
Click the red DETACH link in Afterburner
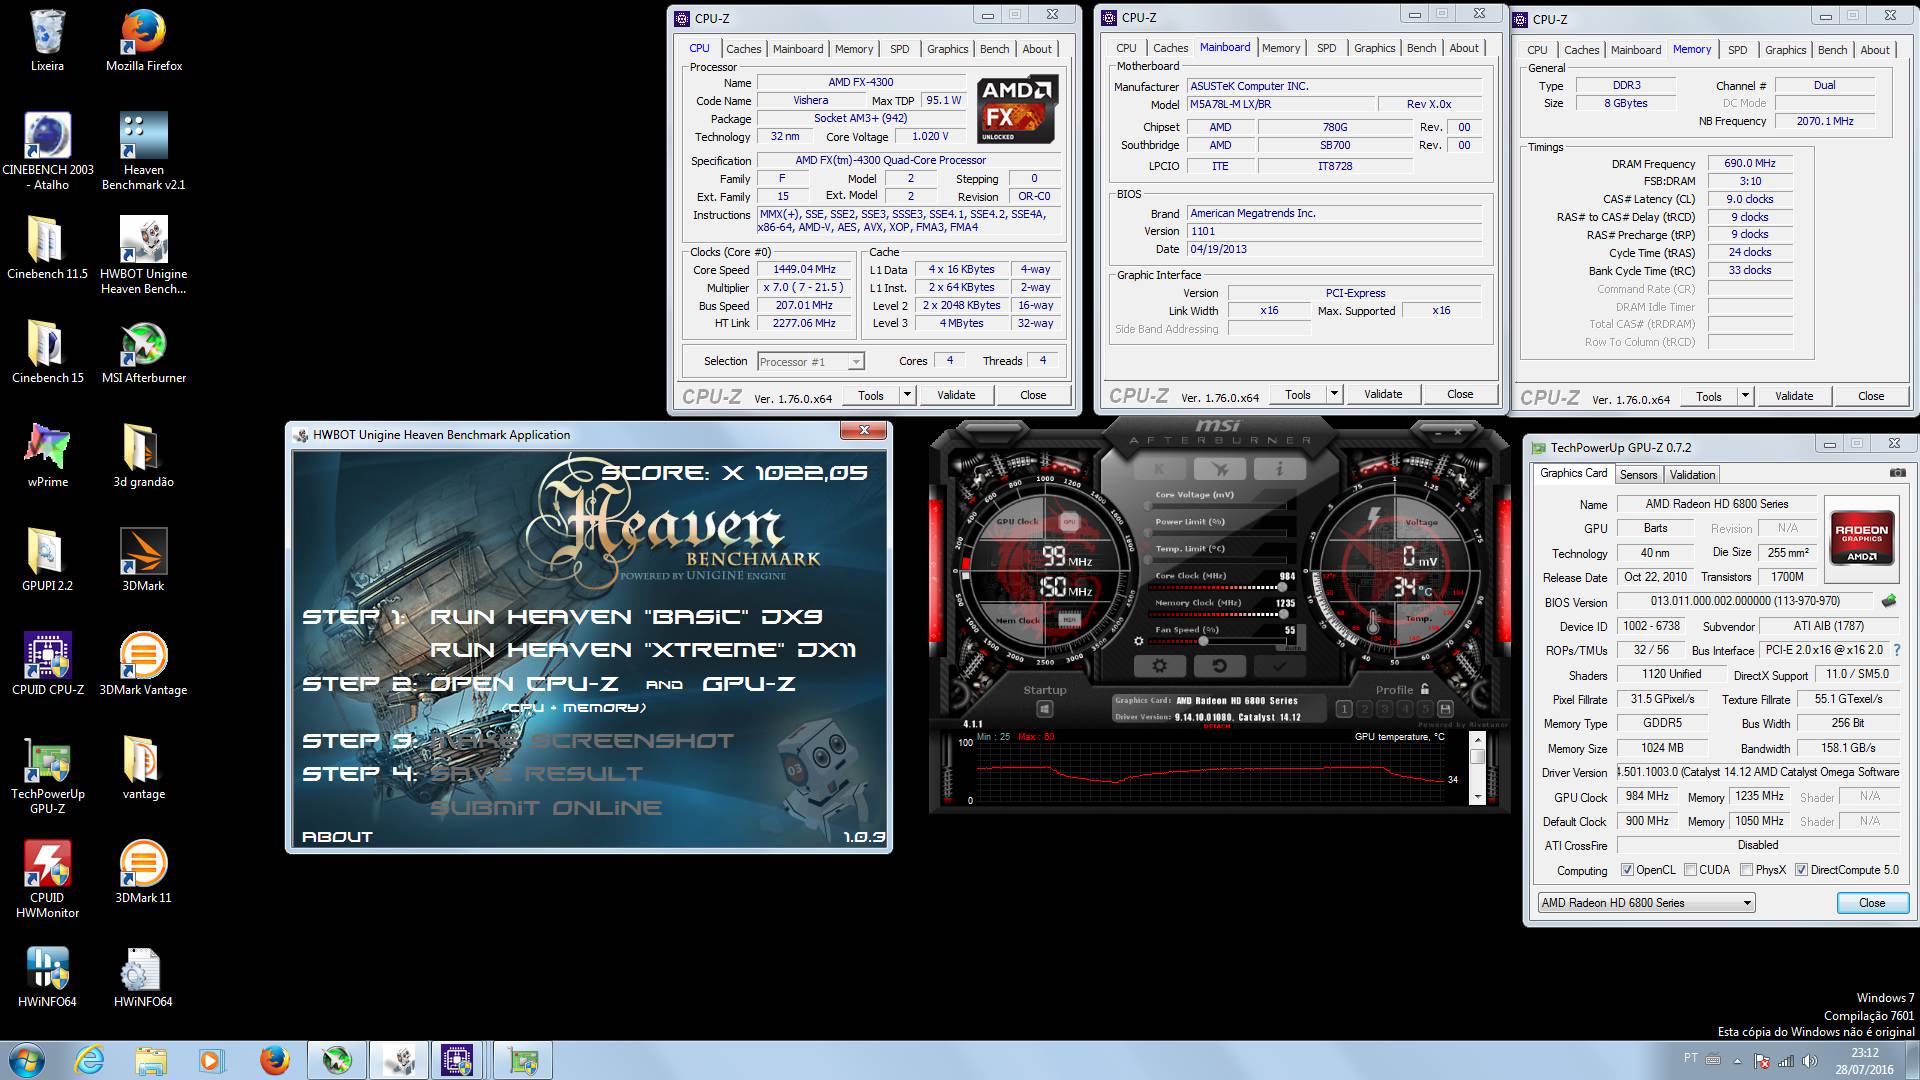(x=1216, y=726)
